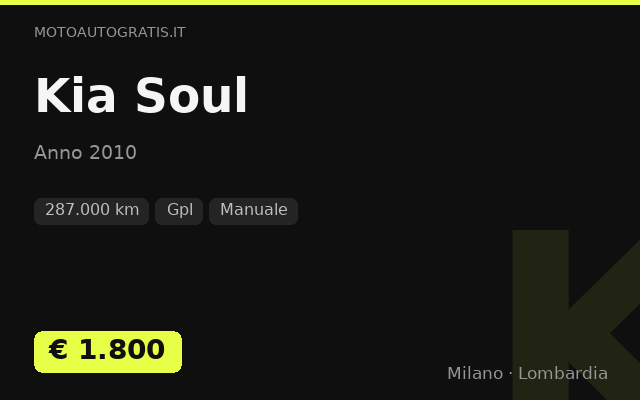This screenshot has height=400, width=640.
Task: Click the word Kia in title
Action: (76, 96)
